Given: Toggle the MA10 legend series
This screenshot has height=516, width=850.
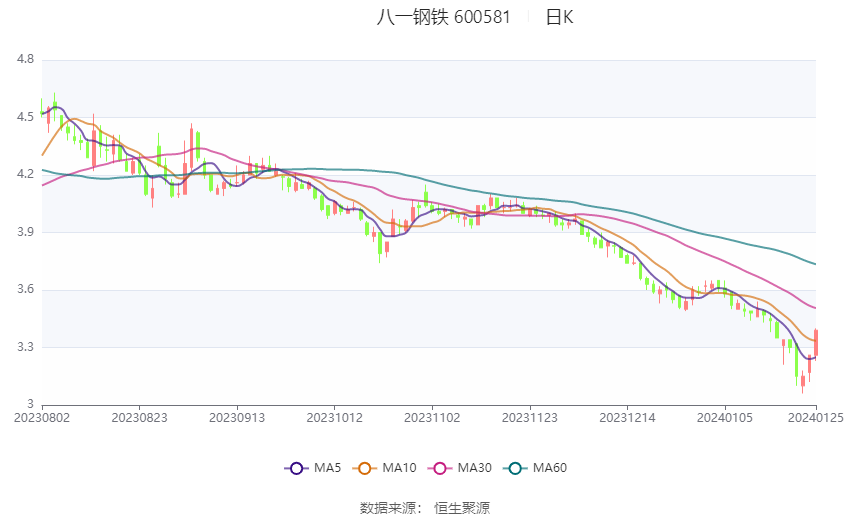Looking at the screenshot, I should coord(384,468).
